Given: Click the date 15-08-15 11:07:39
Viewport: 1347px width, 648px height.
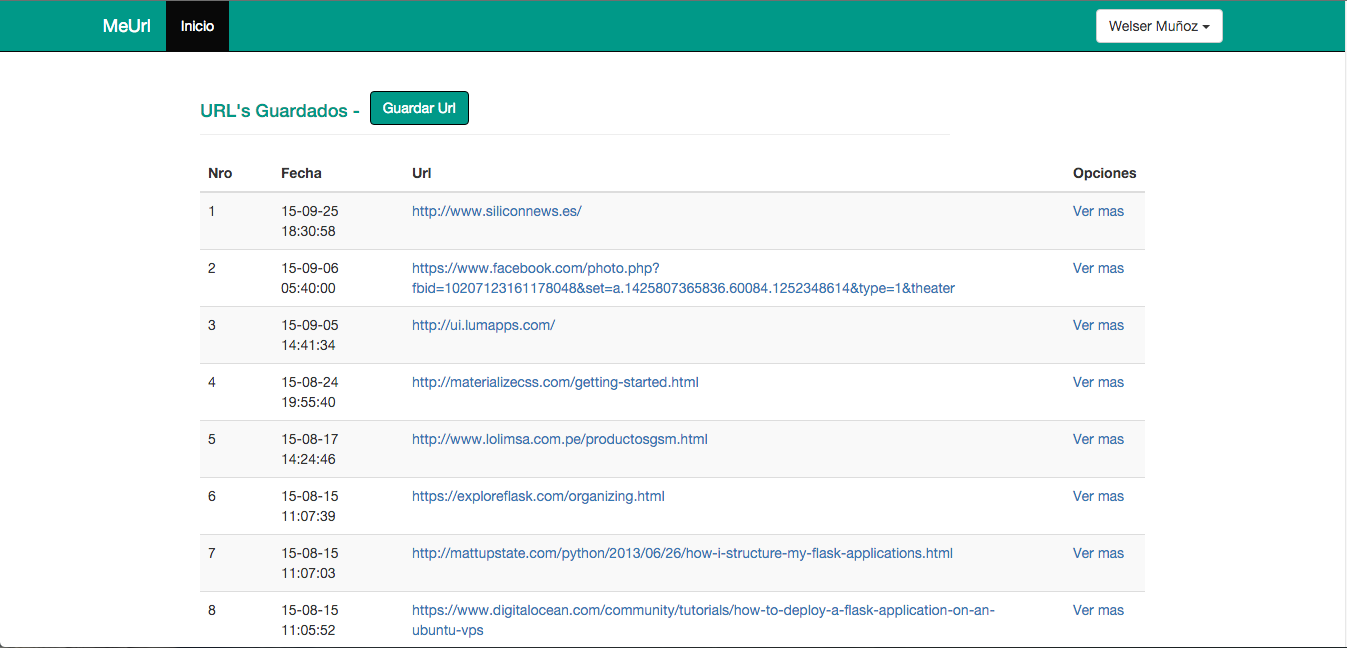Looking at the screenshot, I should point(310,506).
